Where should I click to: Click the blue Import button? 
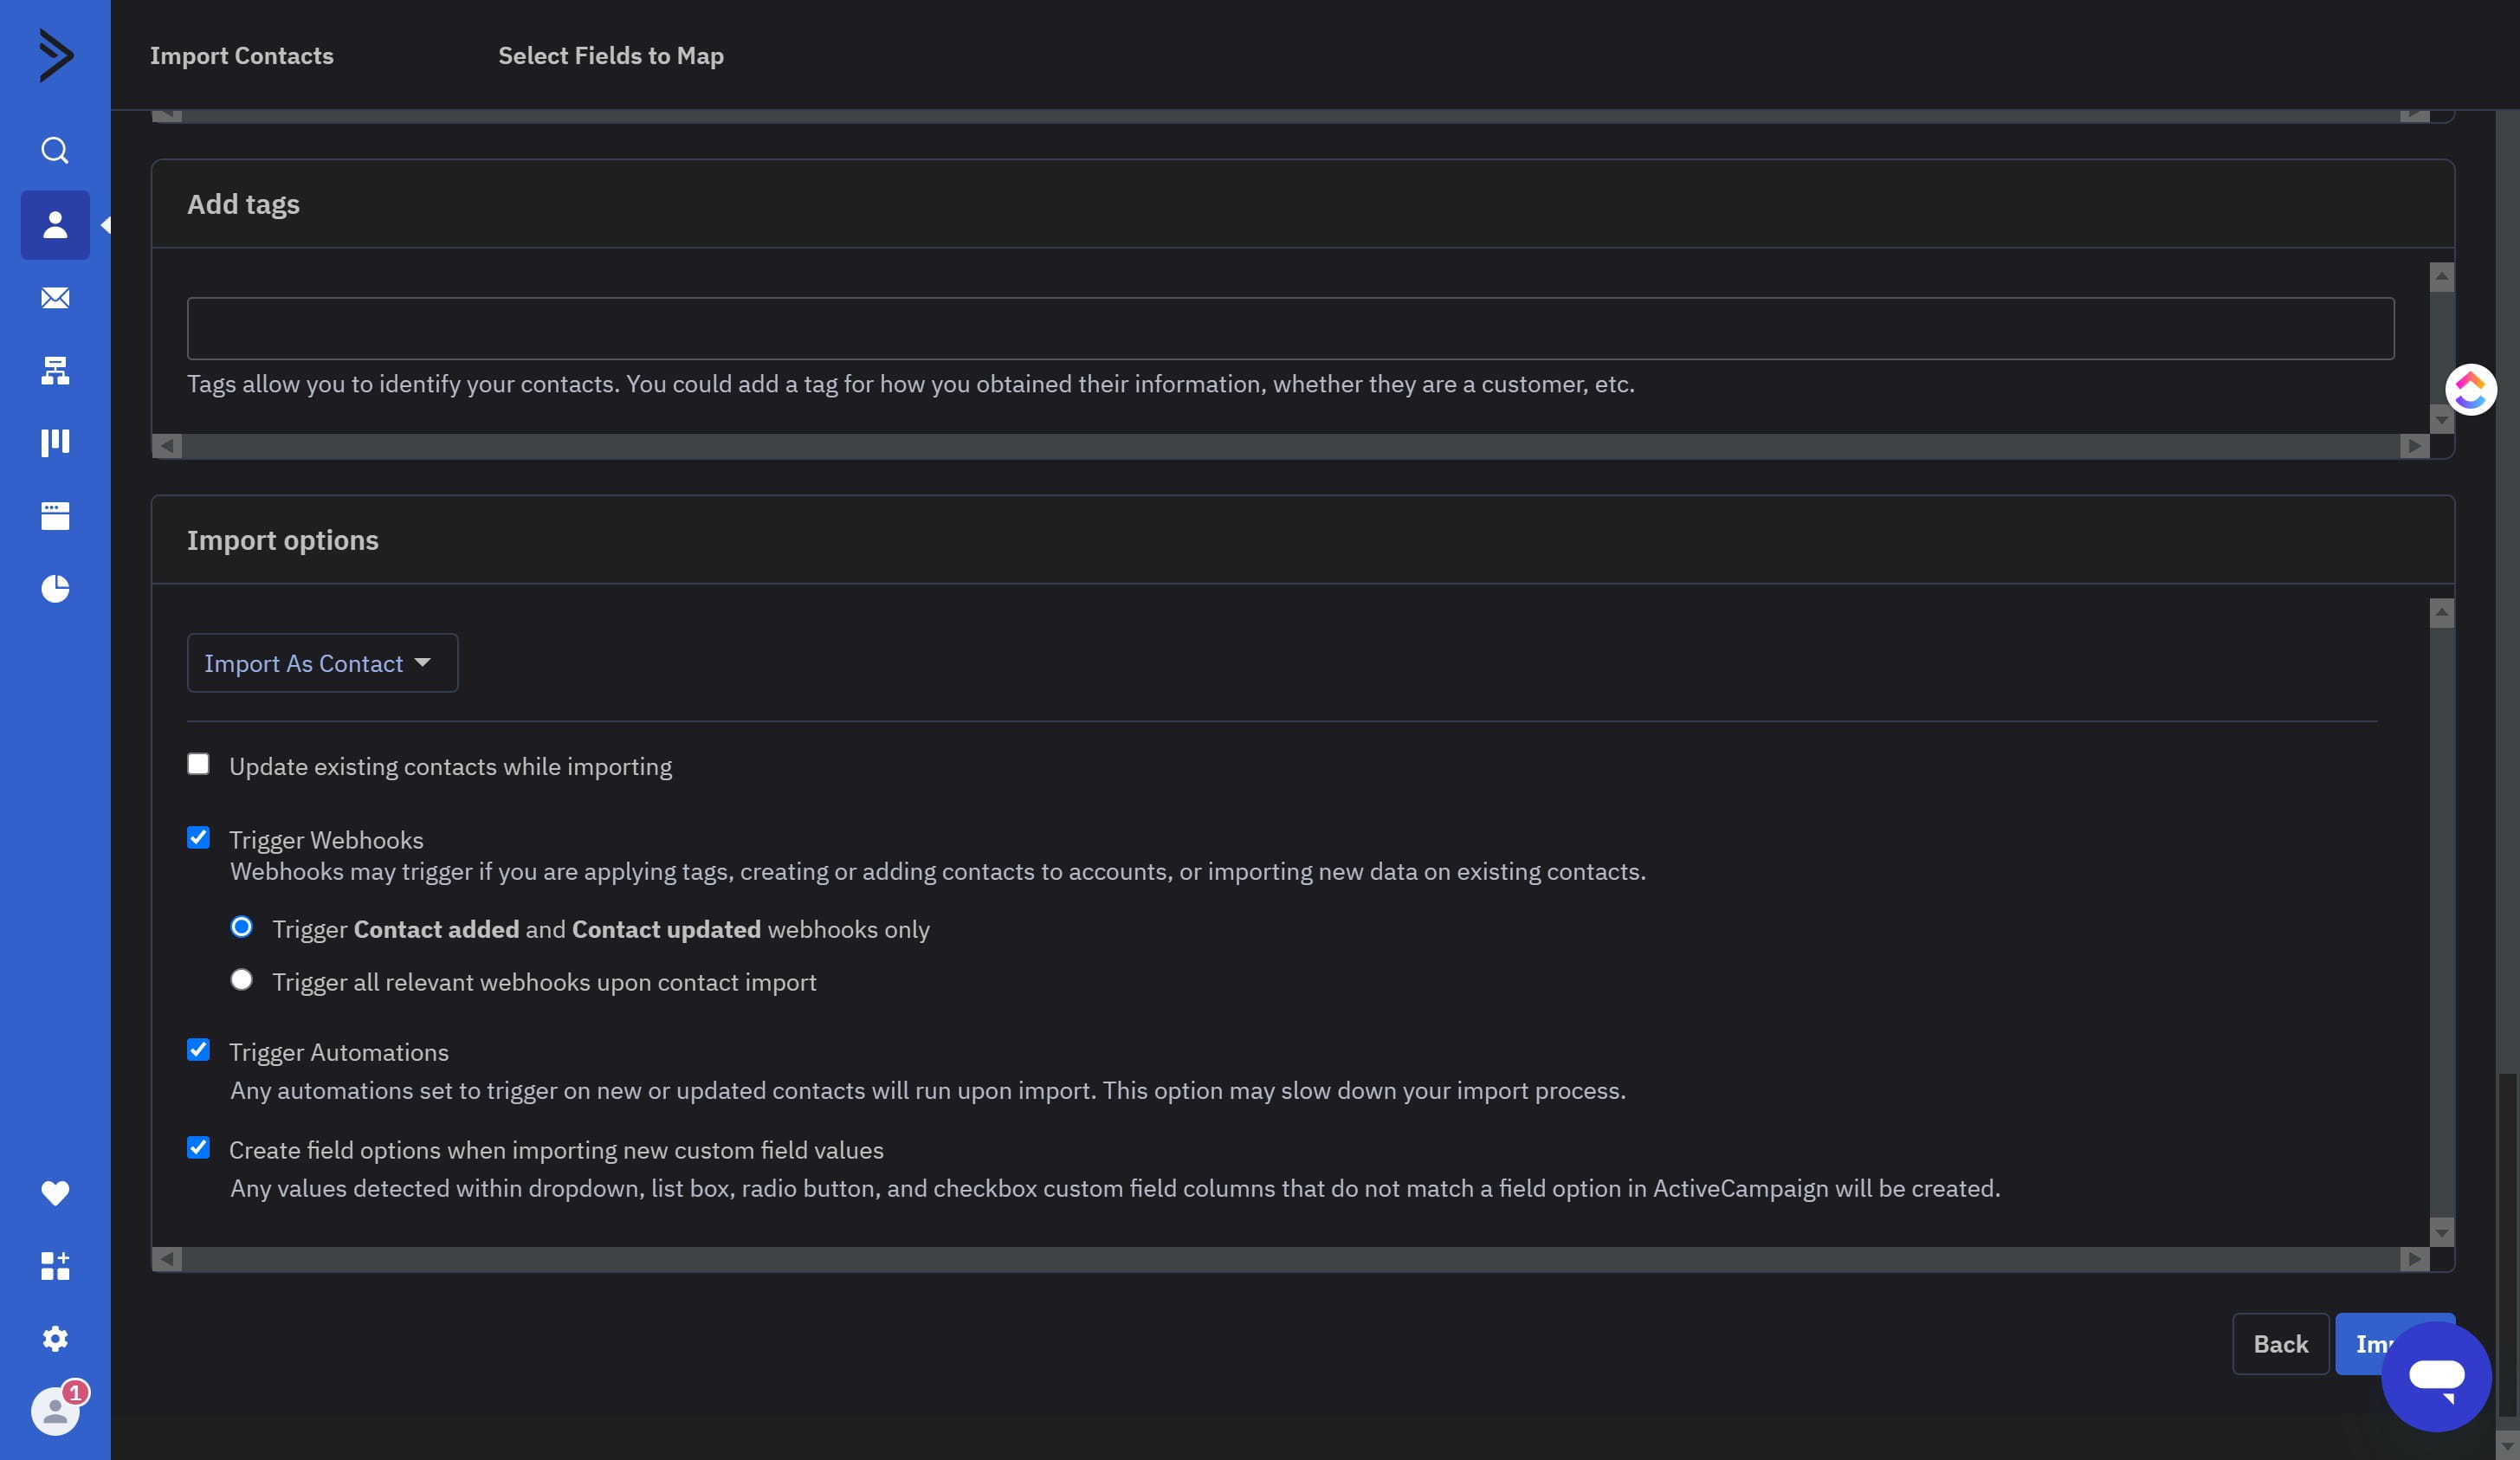click(2364, 1344)
